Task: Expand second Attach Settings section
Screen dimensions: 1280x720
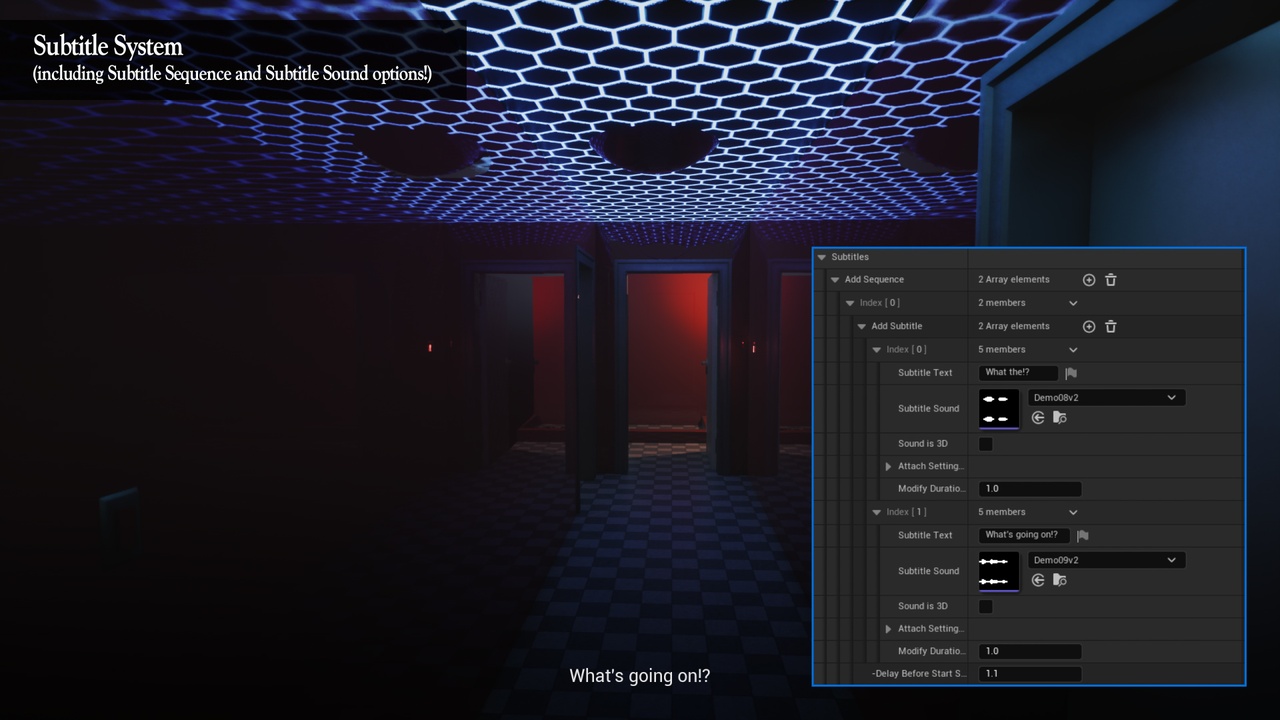Action: click(x=888, y=629)
